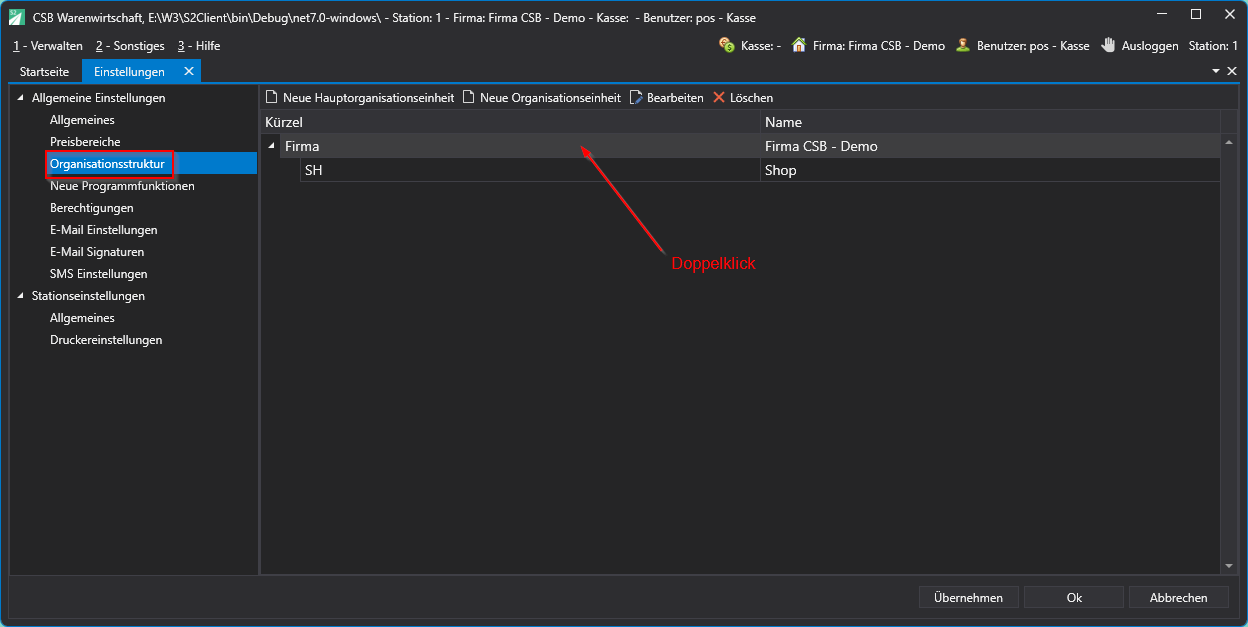
Task: Click the Allgemeine Einstellungen group label
Action: point(98,98)
